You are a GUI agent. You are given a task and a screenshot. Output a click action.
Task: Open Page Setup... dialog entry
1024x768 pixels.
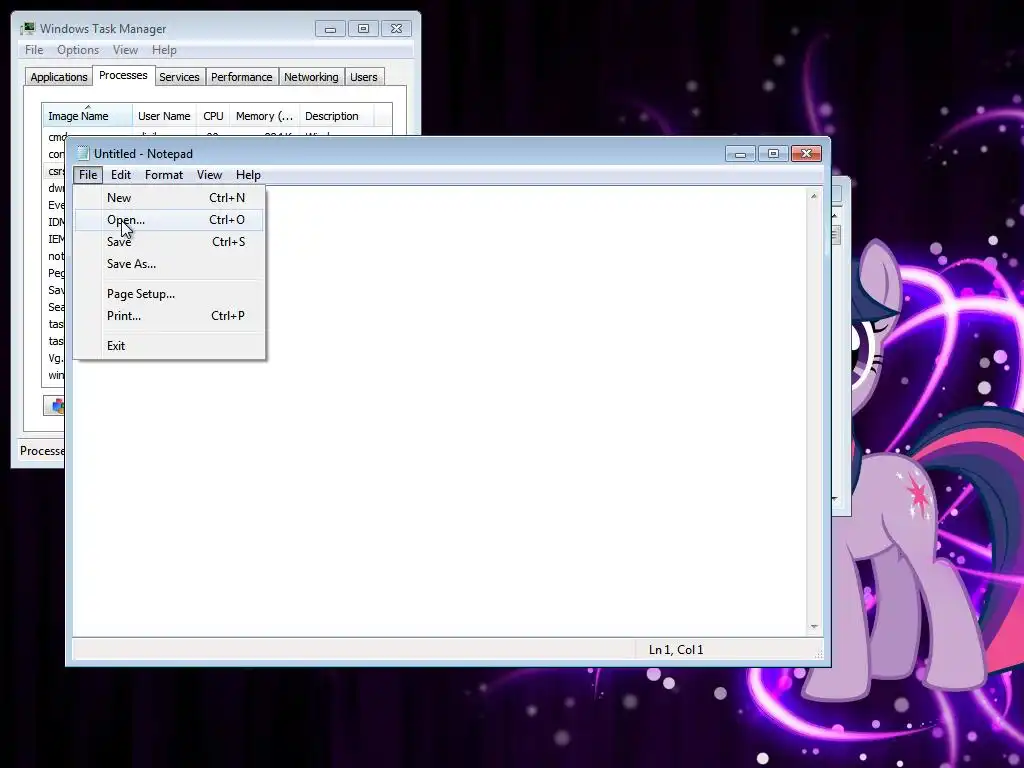click(169, 294)
